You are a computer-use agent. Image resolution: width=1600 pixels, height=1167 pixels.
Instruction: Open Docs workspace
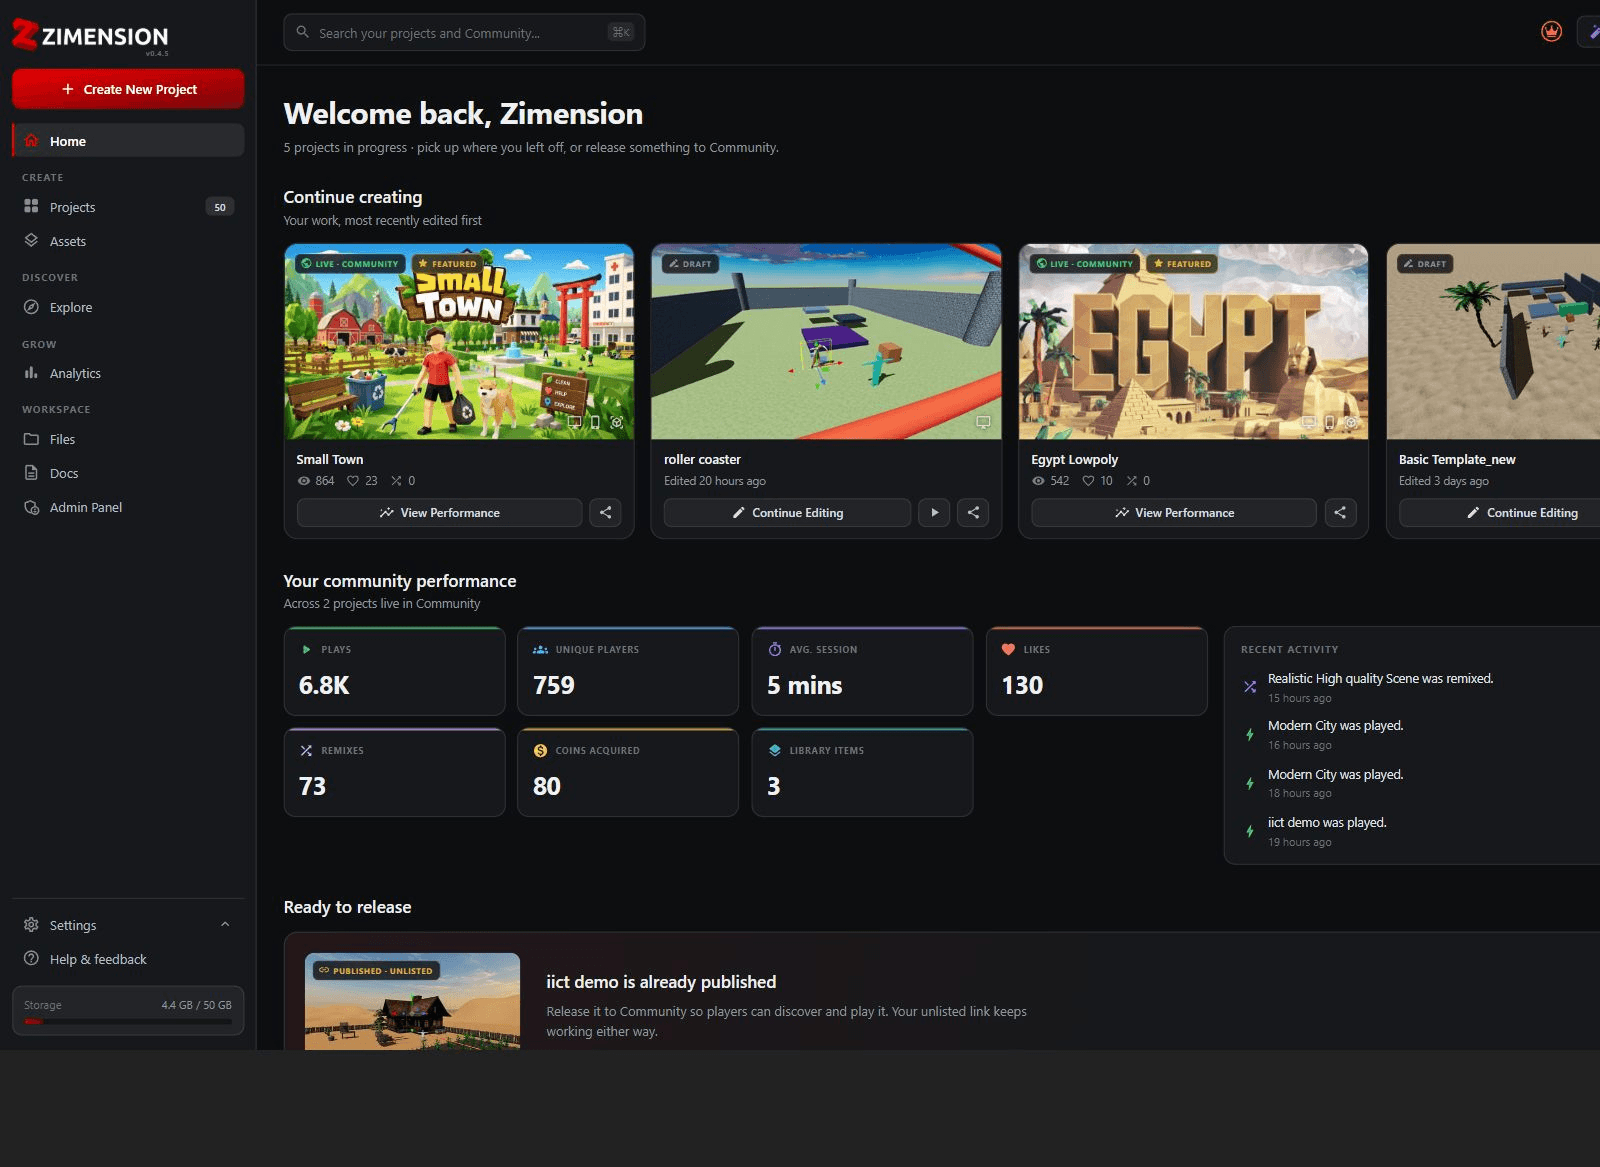(128, 473)
